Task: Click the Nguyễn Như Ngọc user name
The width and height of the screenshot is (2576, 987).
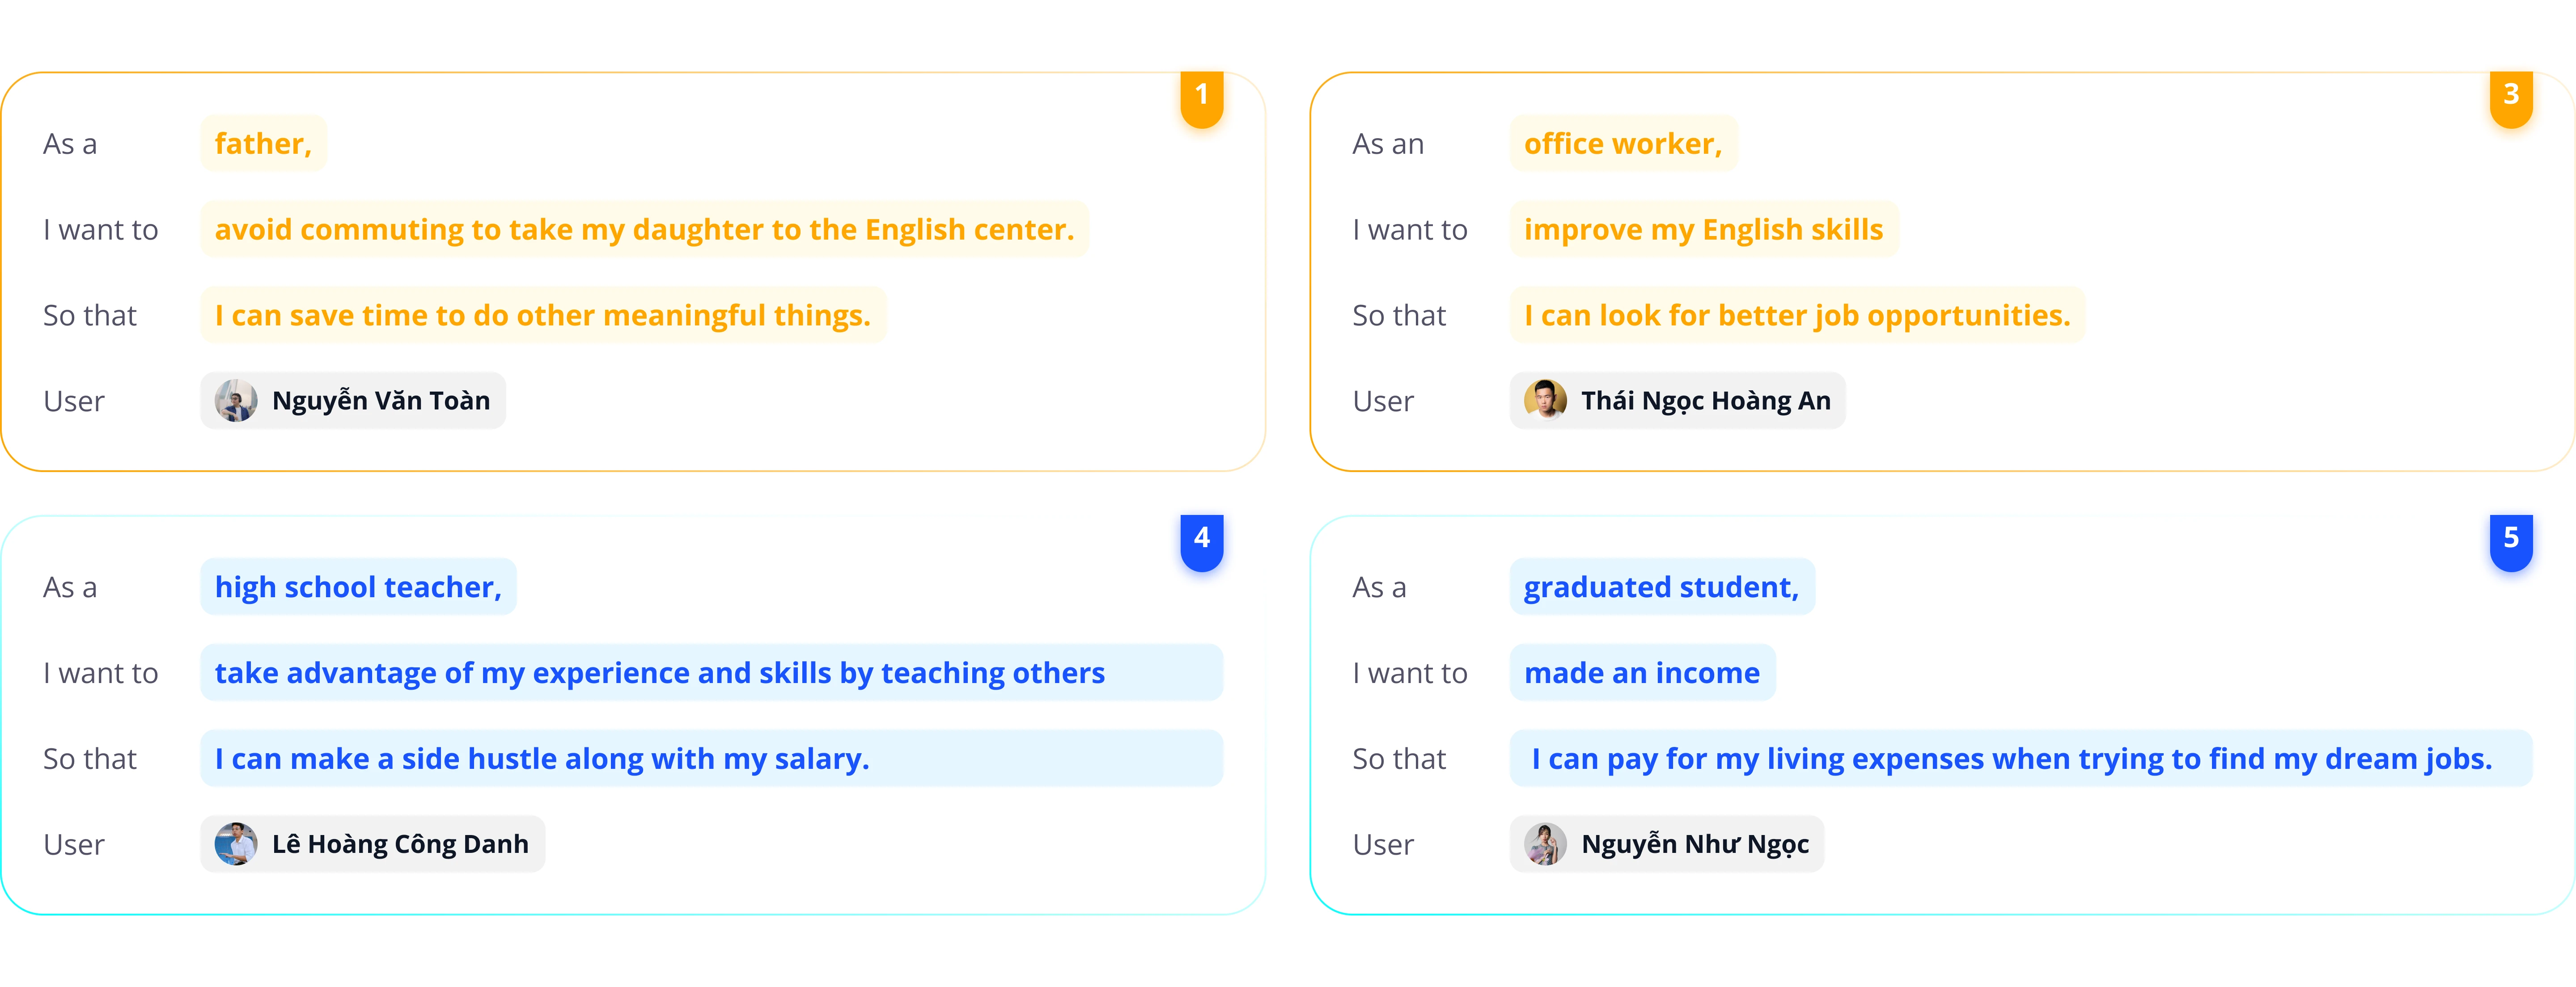Action: [1695, 844]
